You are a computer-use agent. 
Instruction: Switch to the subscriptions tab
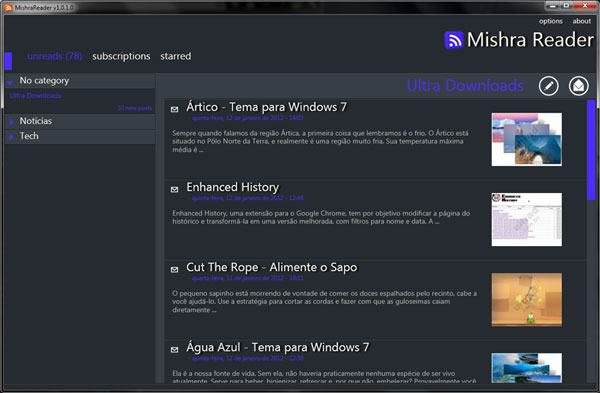click(x=121, y=56)
